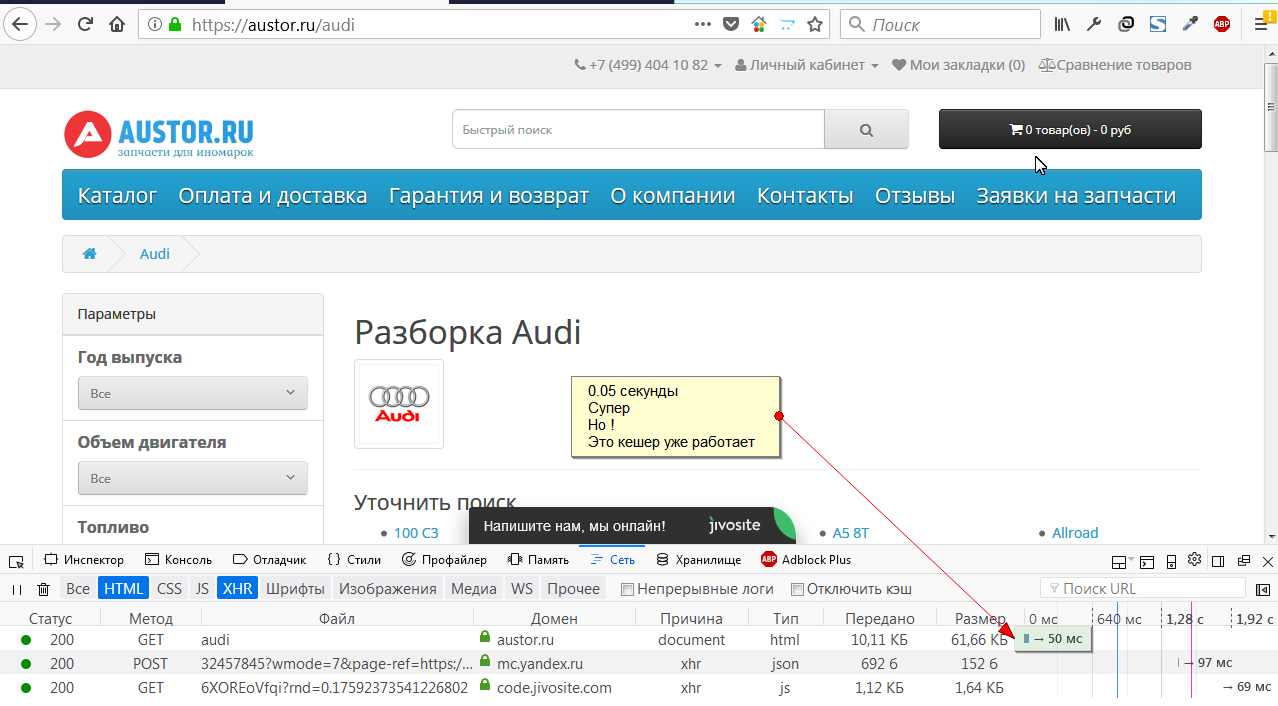Screen dimensions: 1278x706
Task: Open devtools settings gear
Action: point(1194,560)
